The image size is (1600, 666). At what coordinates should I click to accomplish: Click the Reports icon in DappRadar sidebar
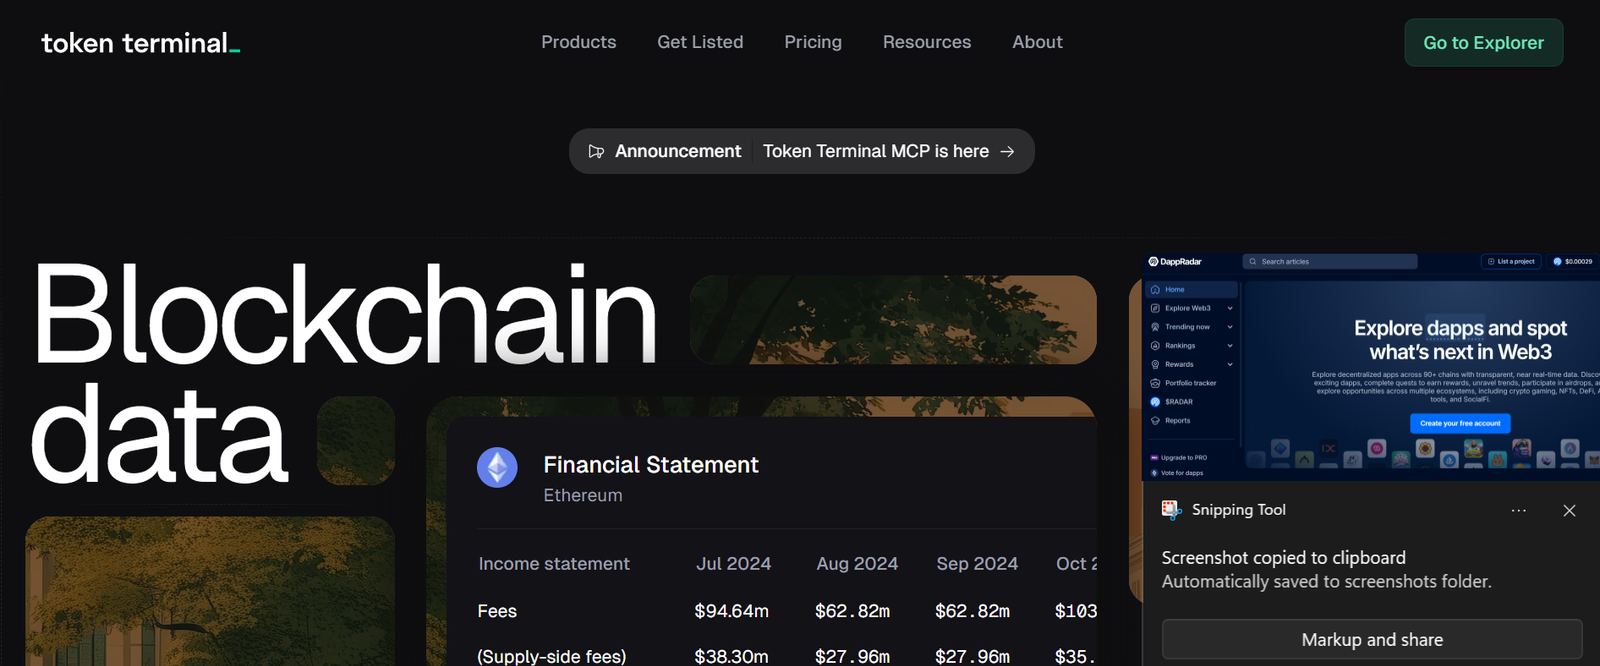point(1156,421)
